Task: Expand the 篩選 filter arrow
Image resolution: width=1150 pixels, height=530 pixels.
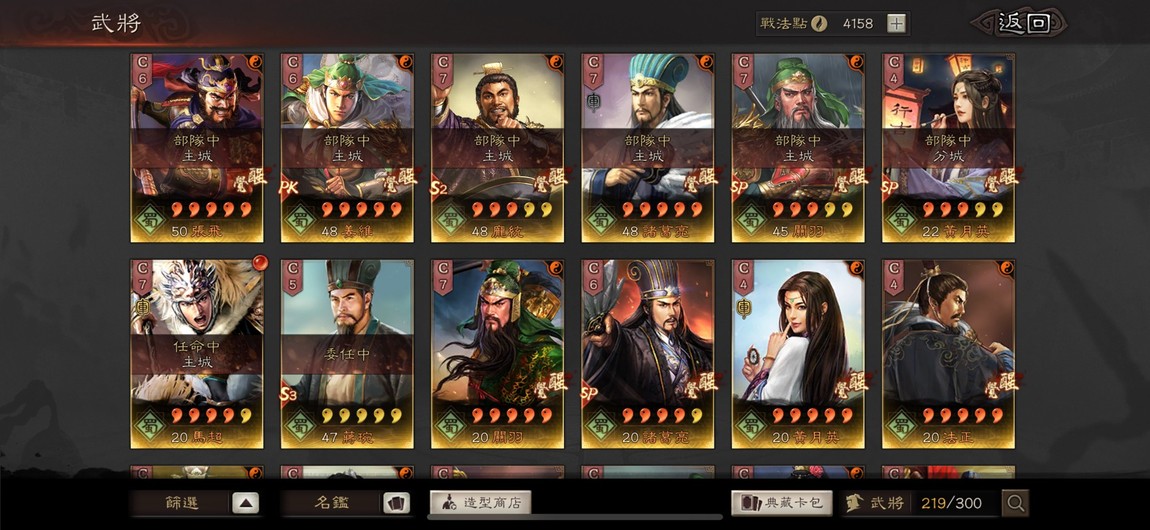Action: (x=246, y=503)
